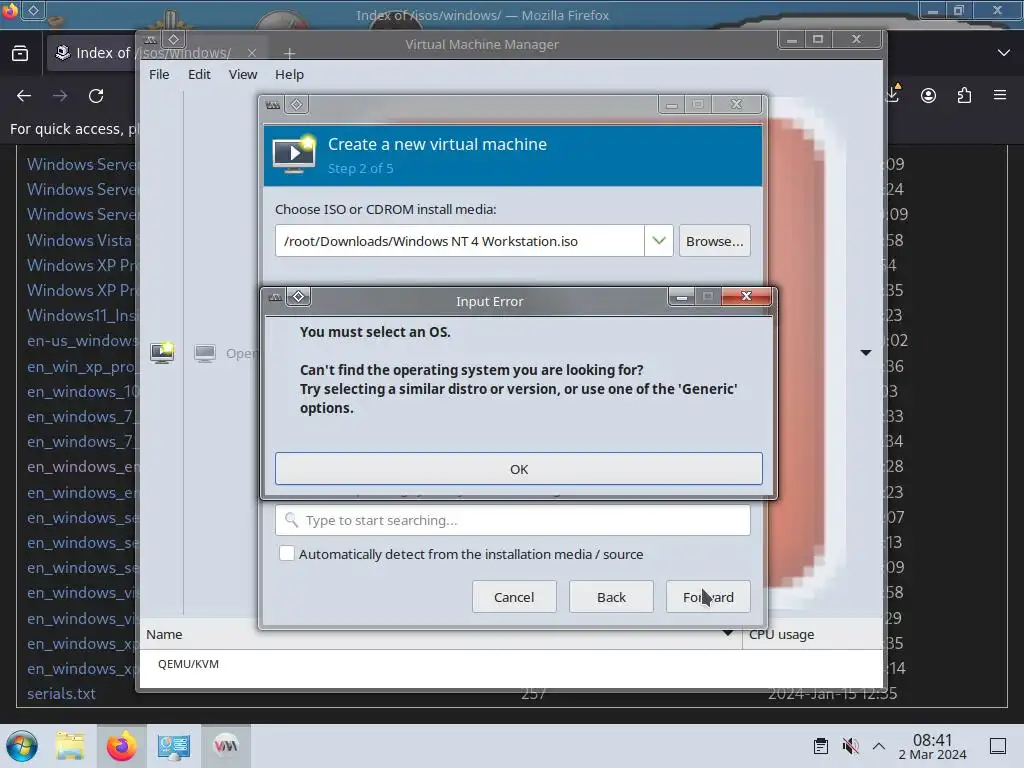The width and height of the screenshot is (1024, 768).
Task: Reload the page in Firefox
Action: point(96,96)
